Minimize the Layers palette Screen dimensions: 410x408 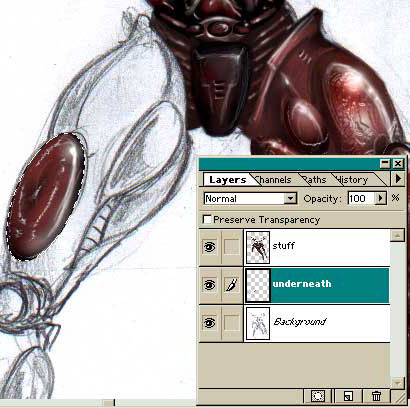[385, 164]
